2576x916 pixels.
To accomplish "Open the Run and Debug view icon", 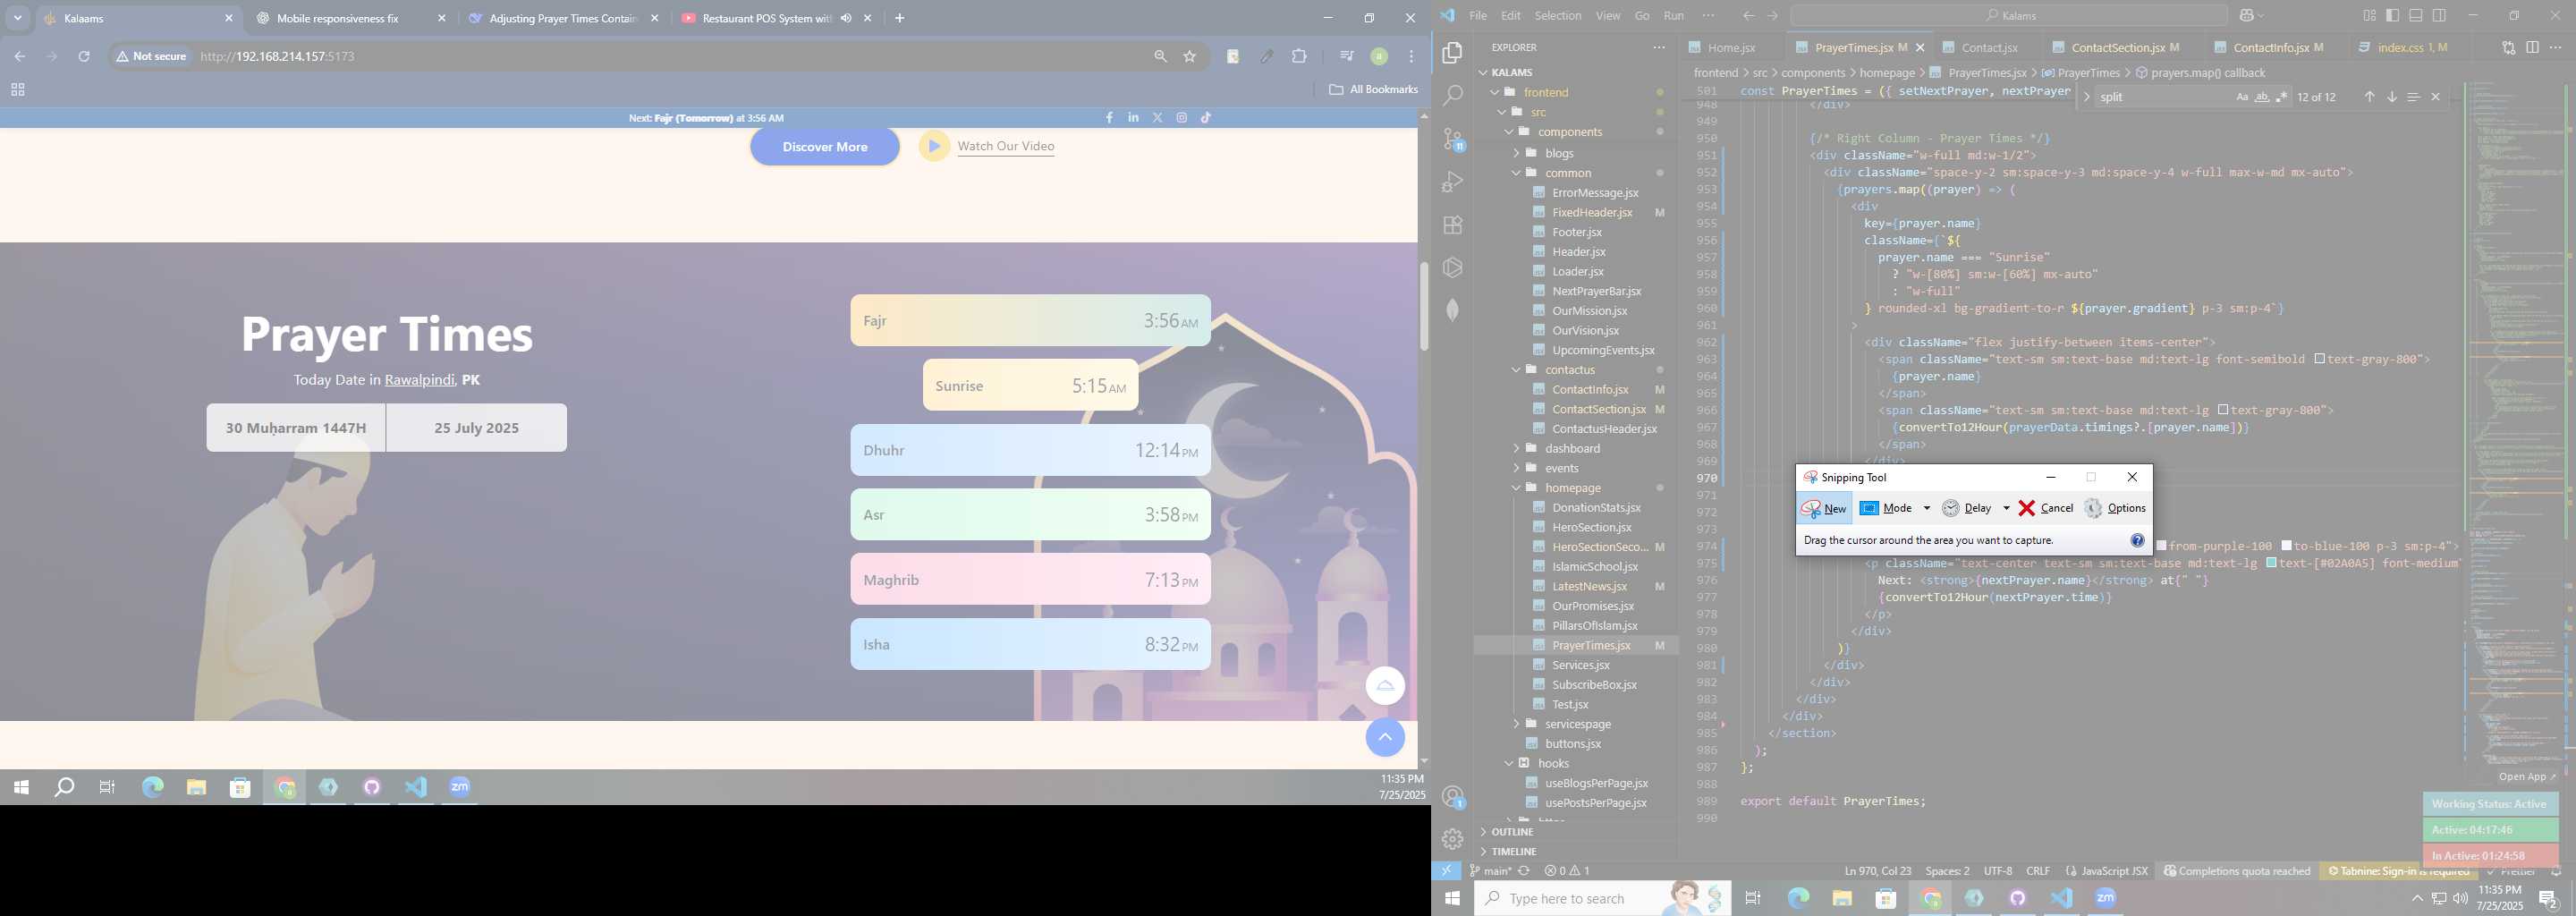I will [1453, 182].
